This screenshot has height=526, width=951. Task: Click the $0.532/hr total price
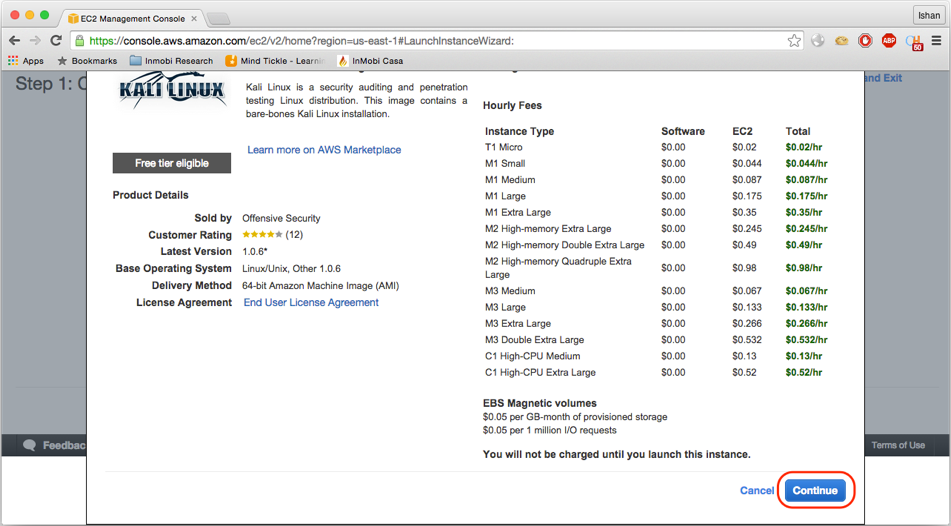[806, 340]
